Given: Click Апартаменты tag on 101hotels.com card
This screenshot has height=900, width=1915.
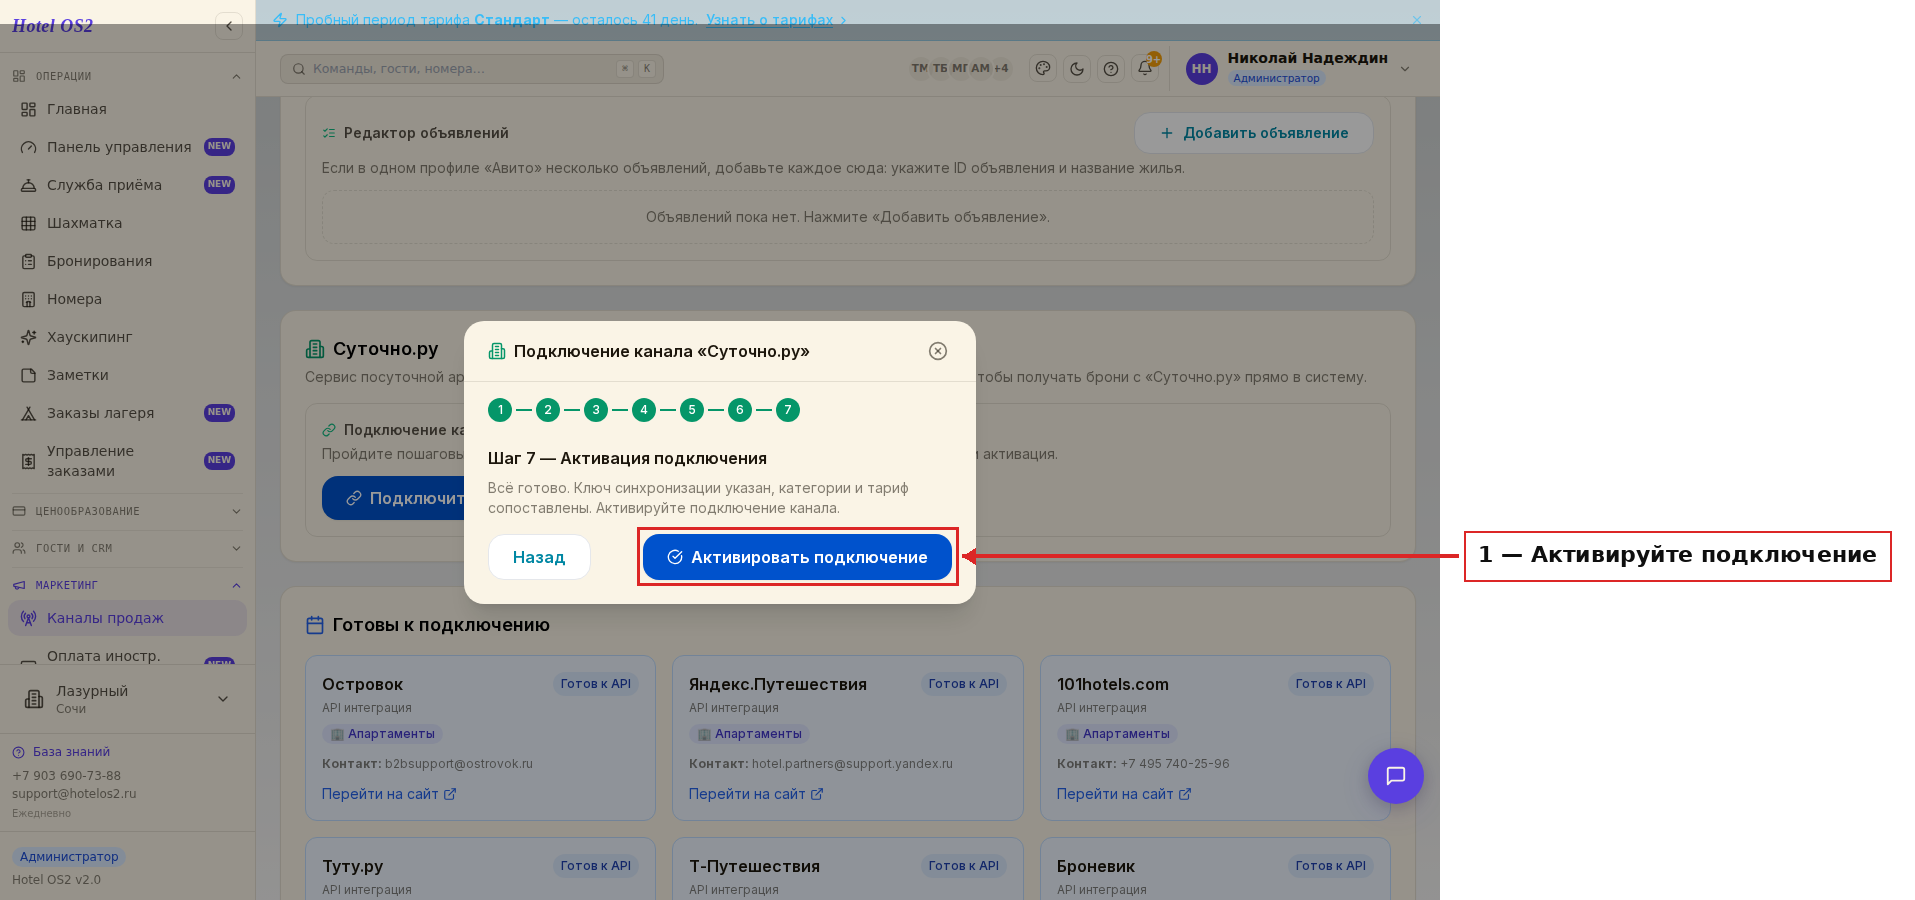Looking at the screenshot, I should 1117,734.
